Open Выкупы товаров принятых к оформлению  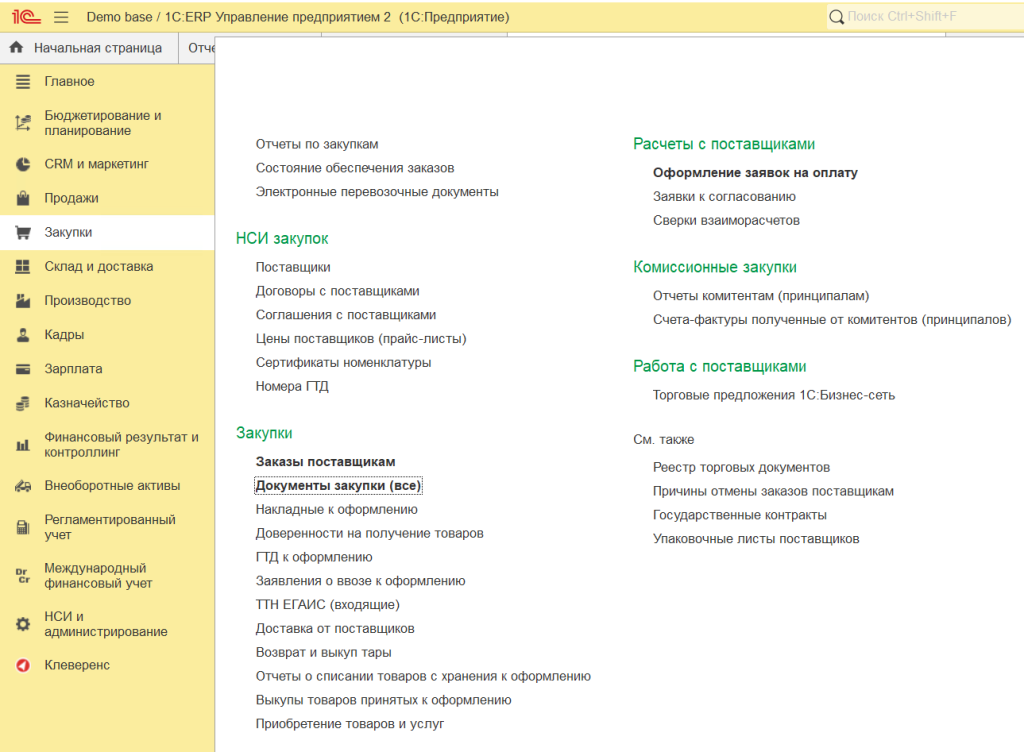coord(383,700)
